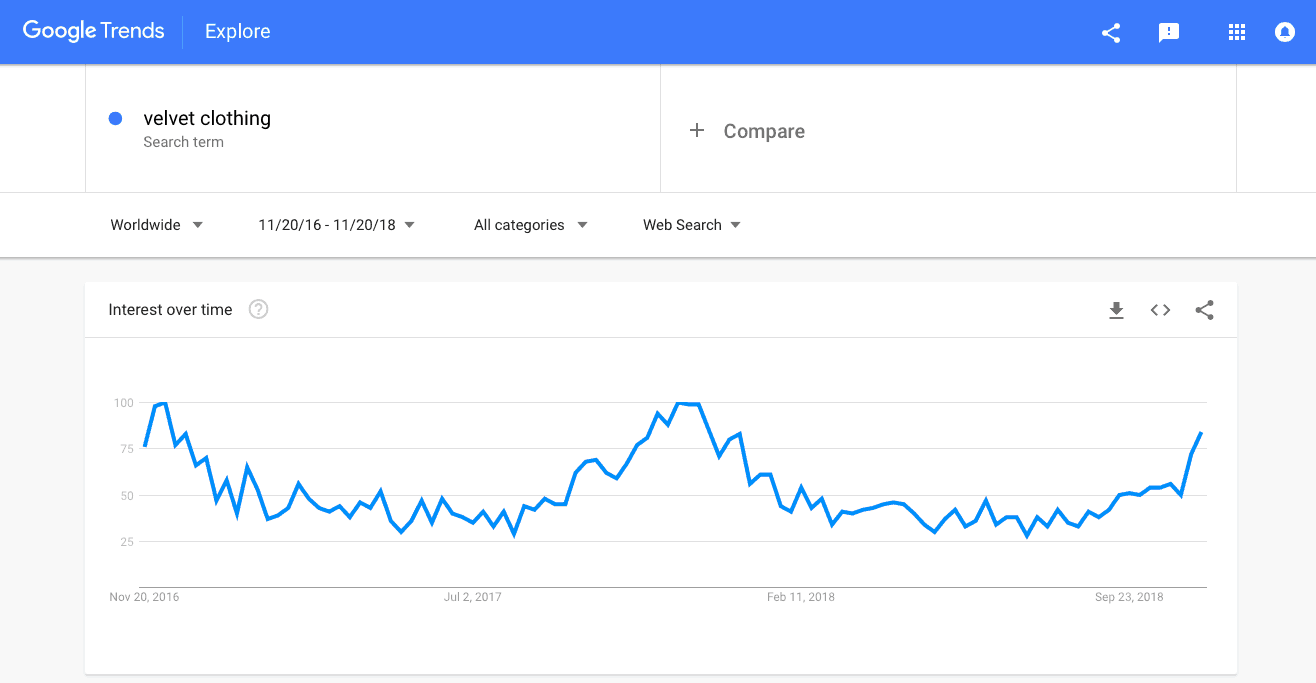Expand the All categories dropdown
The width and height of the screenshot is (1316, 683).
click(x=531, y=225)
